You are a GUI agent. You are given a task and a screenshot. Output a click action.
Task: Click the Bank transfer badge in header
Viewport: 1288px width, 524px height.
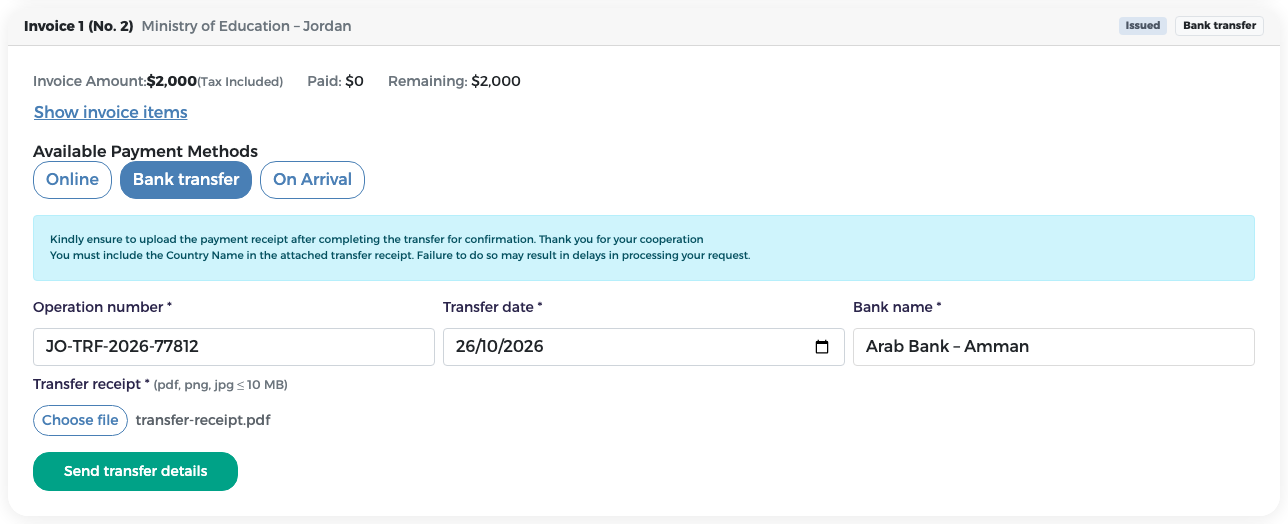point(1219,26)
